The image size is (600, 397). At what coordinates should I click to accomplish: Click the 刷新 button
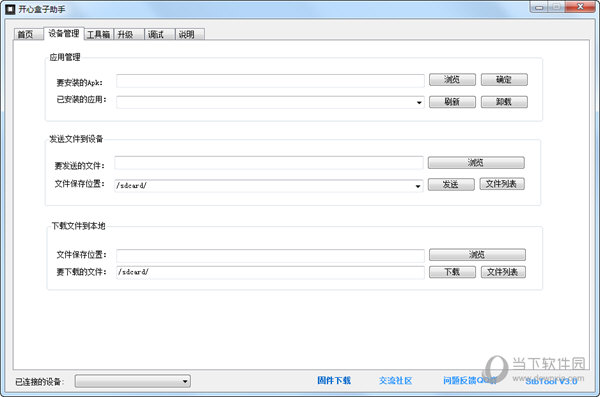(x=452, y=102)
